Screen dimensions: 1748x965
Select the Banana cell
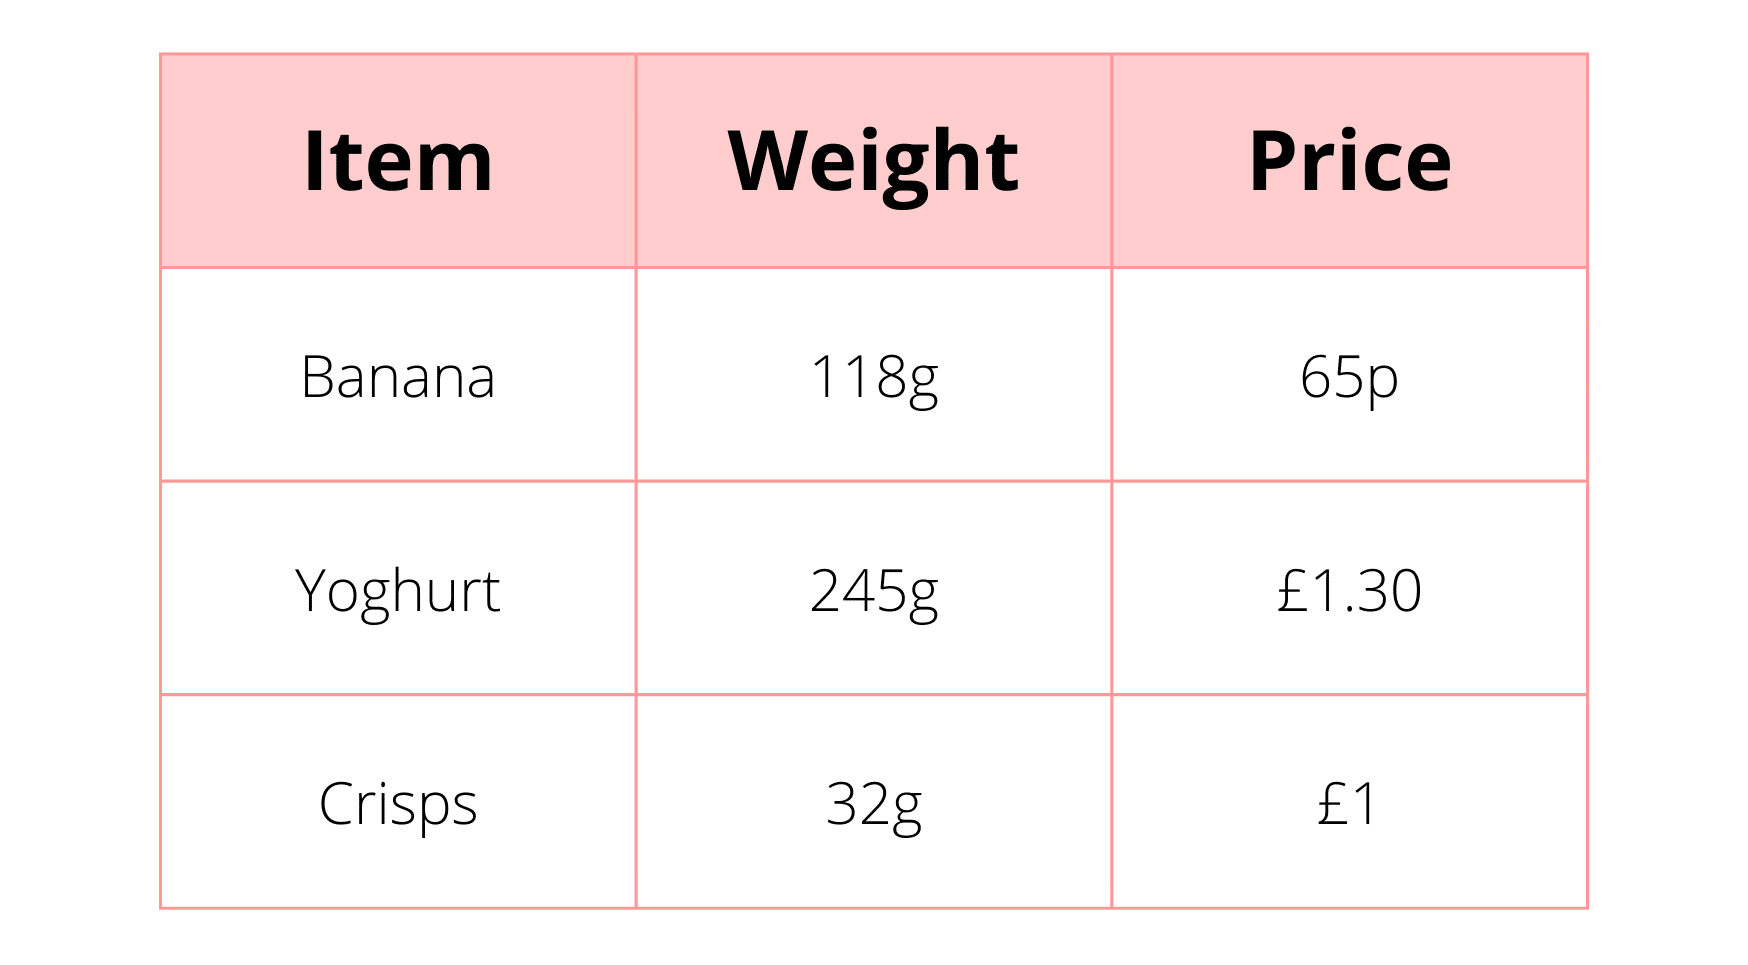click(x=398, y=377)
